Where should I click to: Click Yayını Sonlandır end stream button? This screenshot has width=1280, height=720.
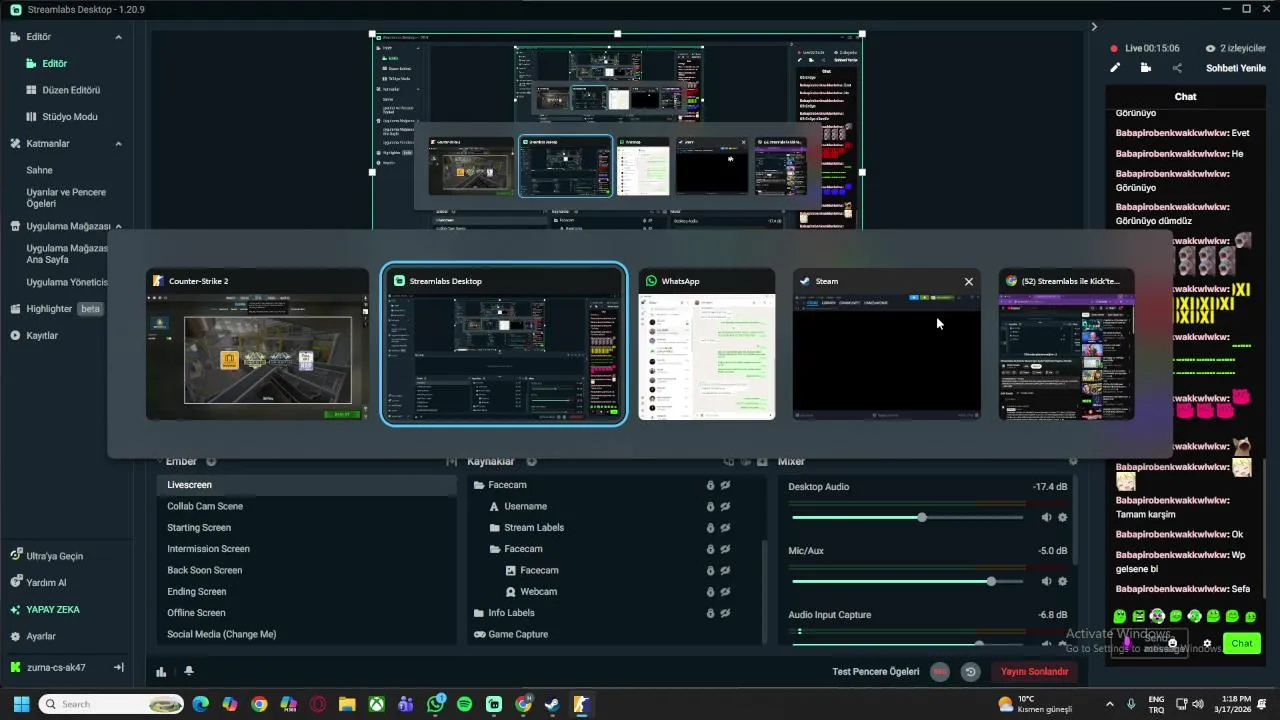click(x=1034, y=672)
